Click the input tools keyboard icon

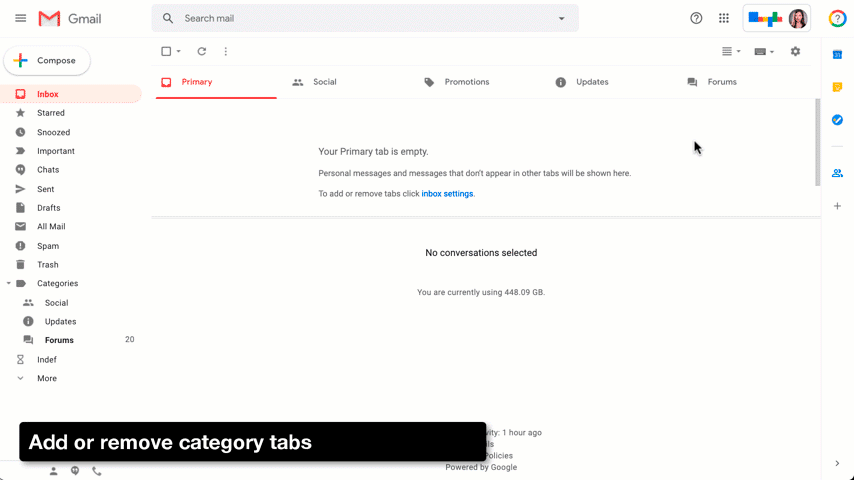click(x=760, y=52)
